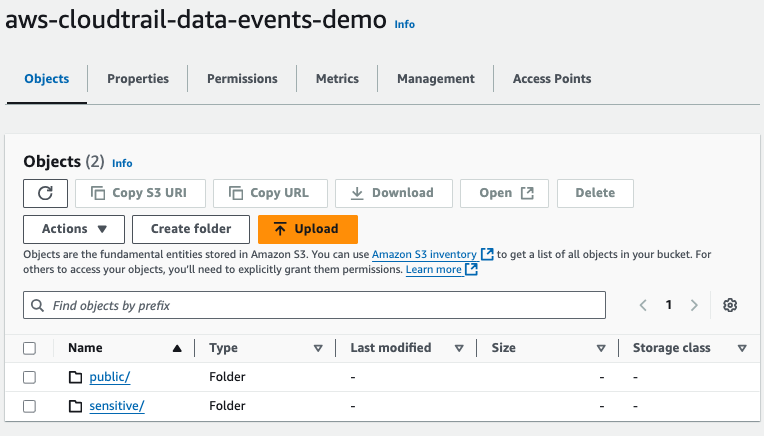Click the orange Upload button
Screen dimensions: 764x436
[308, 229]
